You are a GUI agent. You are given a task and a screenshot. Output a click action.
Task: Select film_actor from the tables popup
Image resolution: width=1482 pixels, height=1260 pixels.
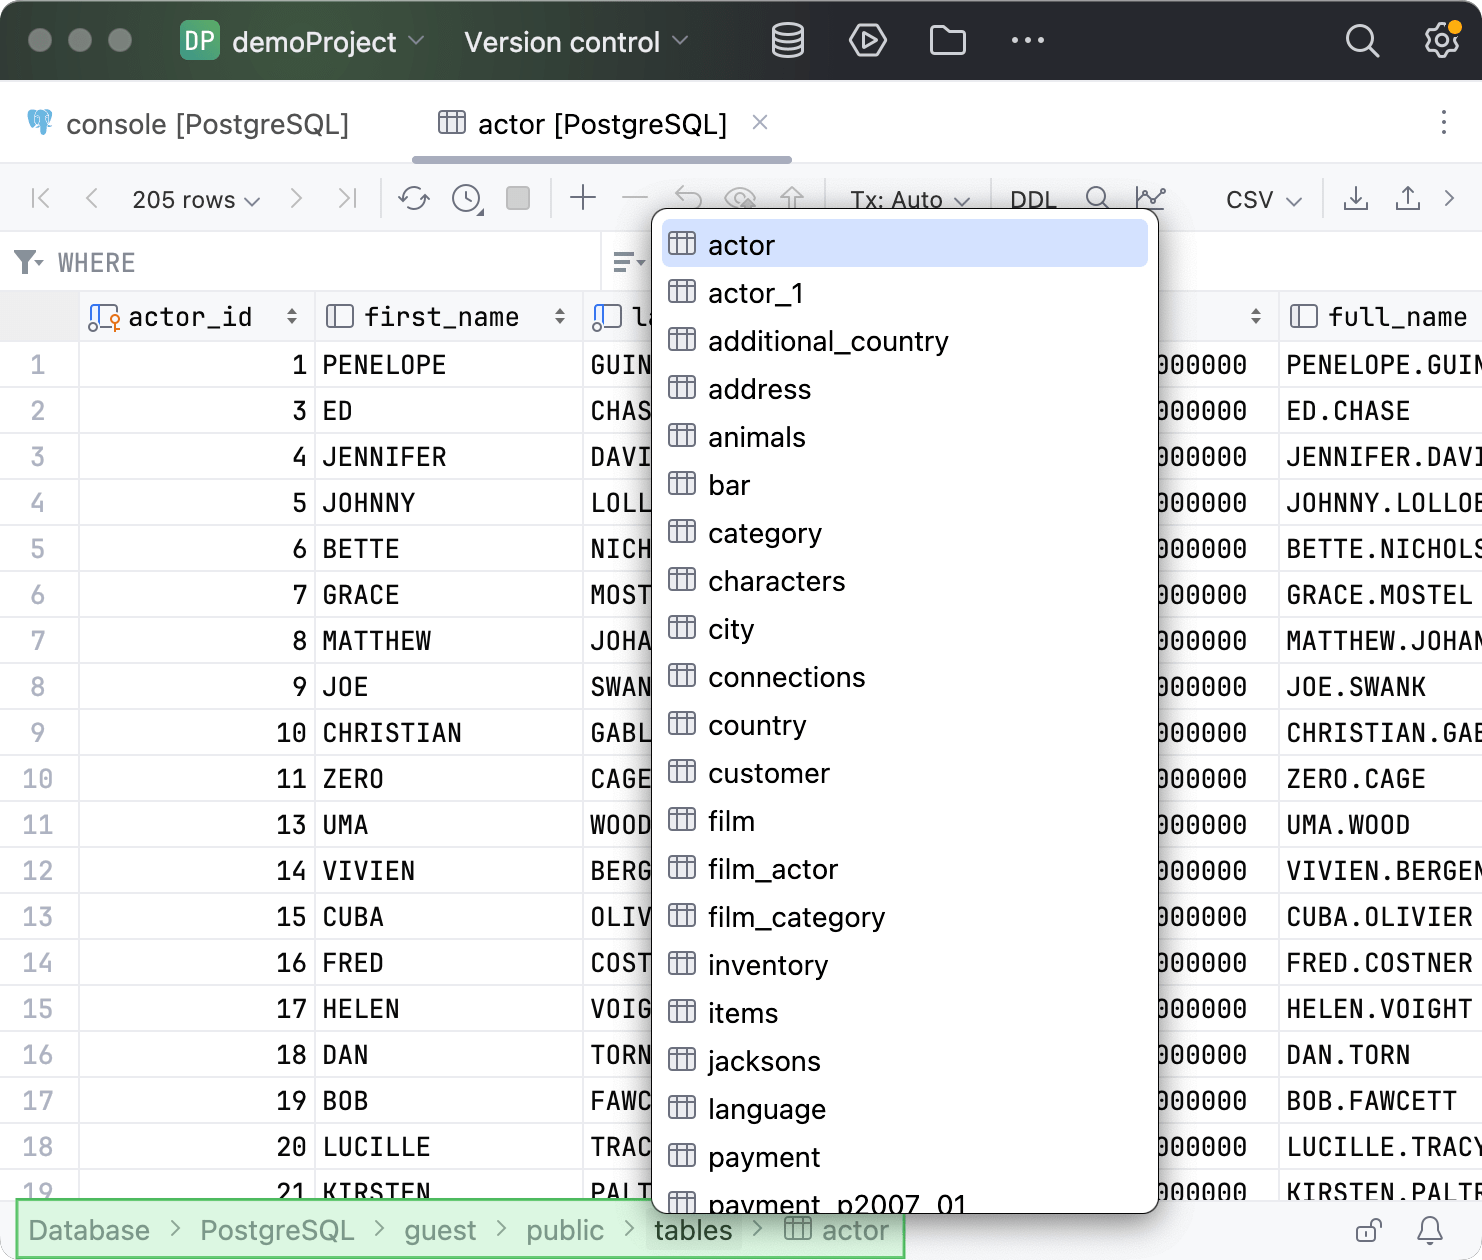pos(772,869)
